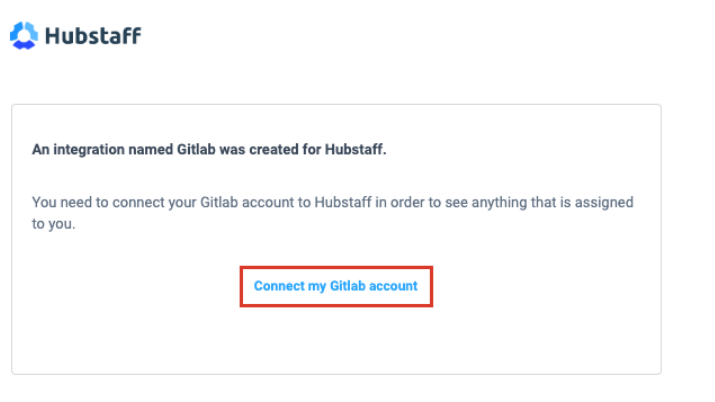Click the word account in the link

click(x=393, y=286)
